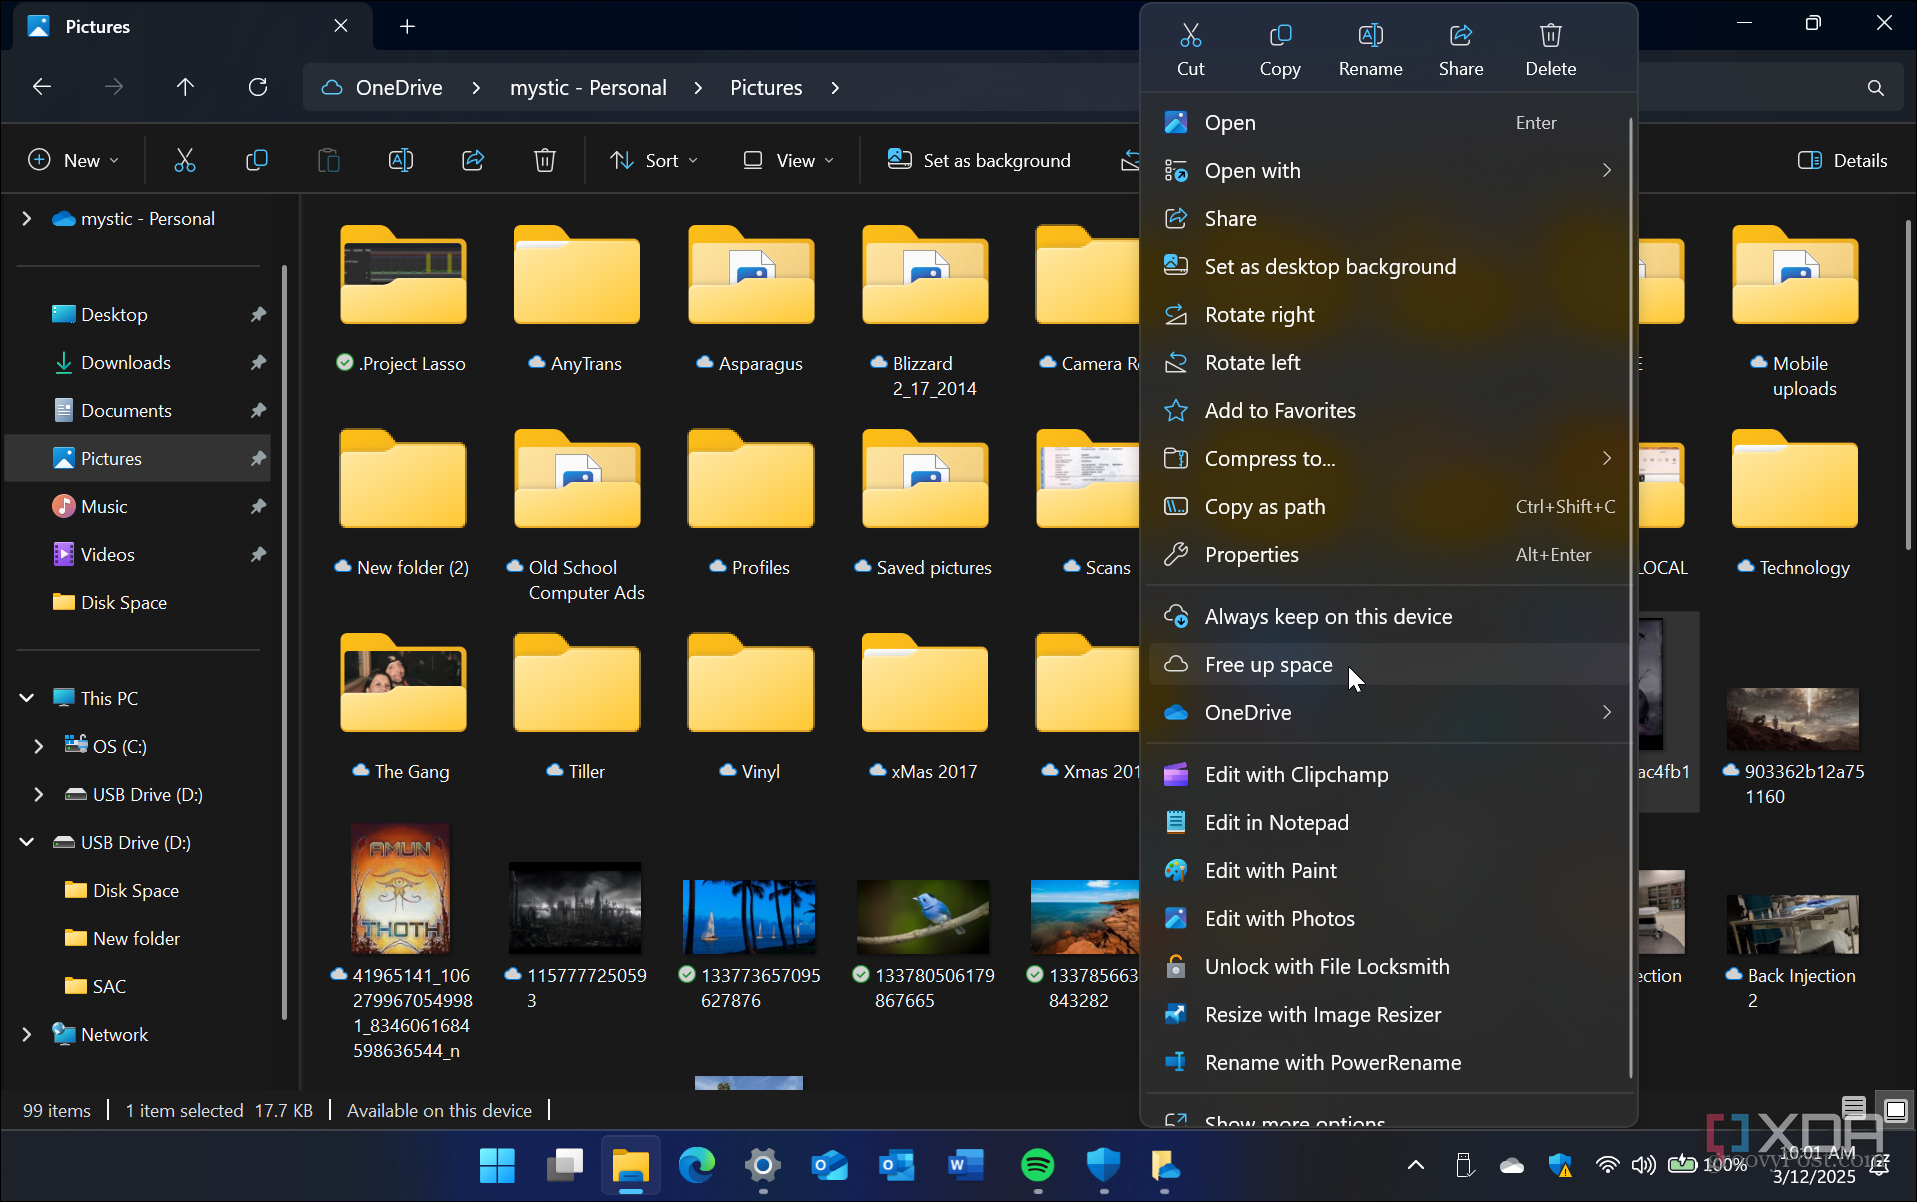Click mystic - Personal breadcrumb
This screenshot has width=1917, height=1202.
(588, 88)
